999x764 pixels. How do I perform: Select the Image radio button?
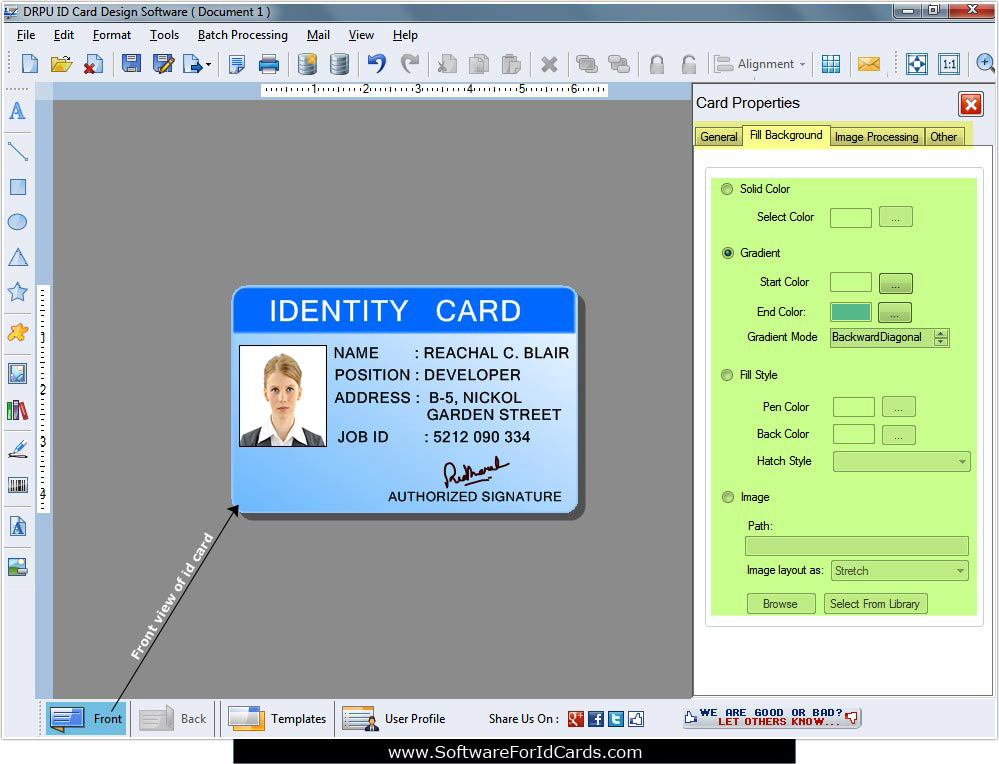pyautogui.click(x=728, y=497)
